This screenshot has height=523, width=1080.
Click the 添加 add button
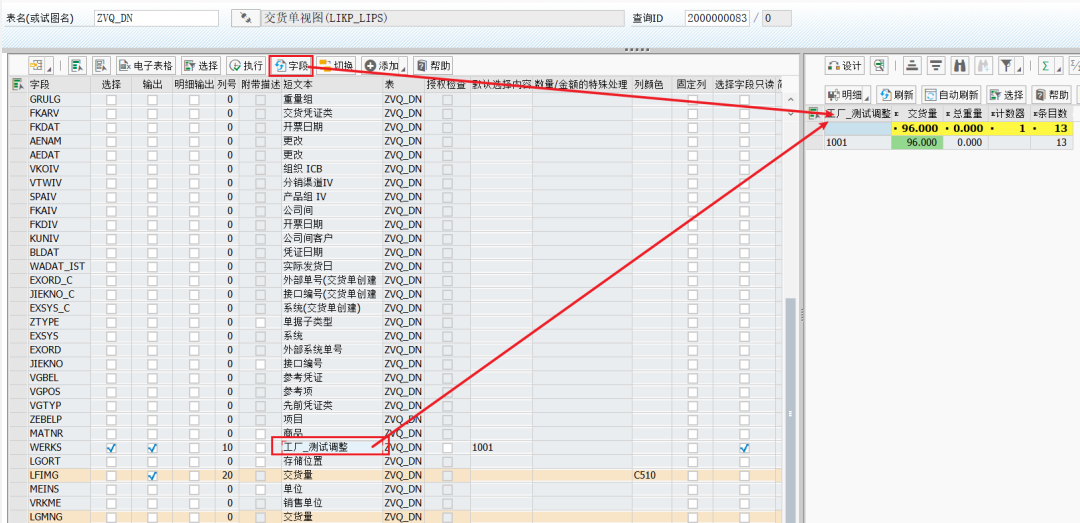[x=381, y=66]
